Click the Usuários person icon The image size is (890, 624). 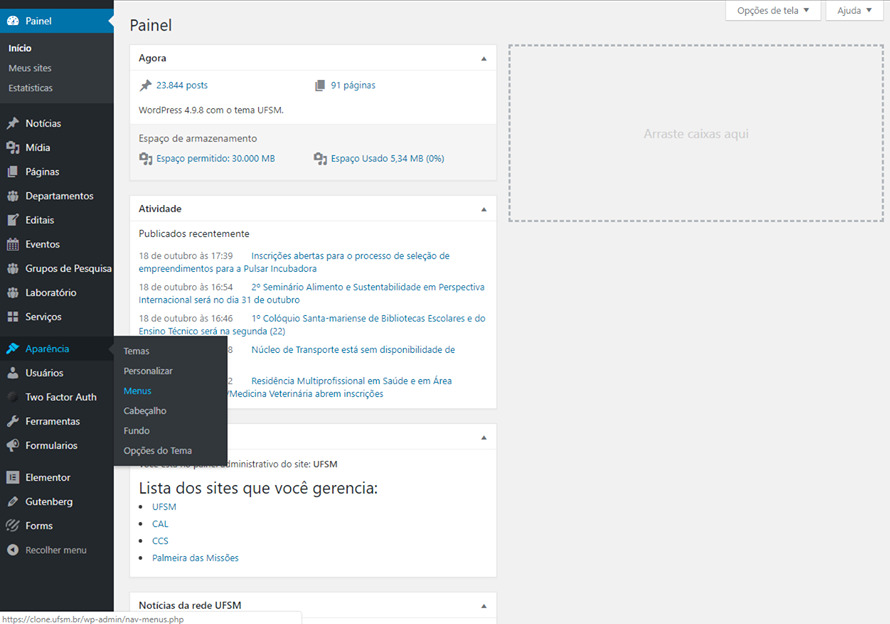click(x=13, y=373)
